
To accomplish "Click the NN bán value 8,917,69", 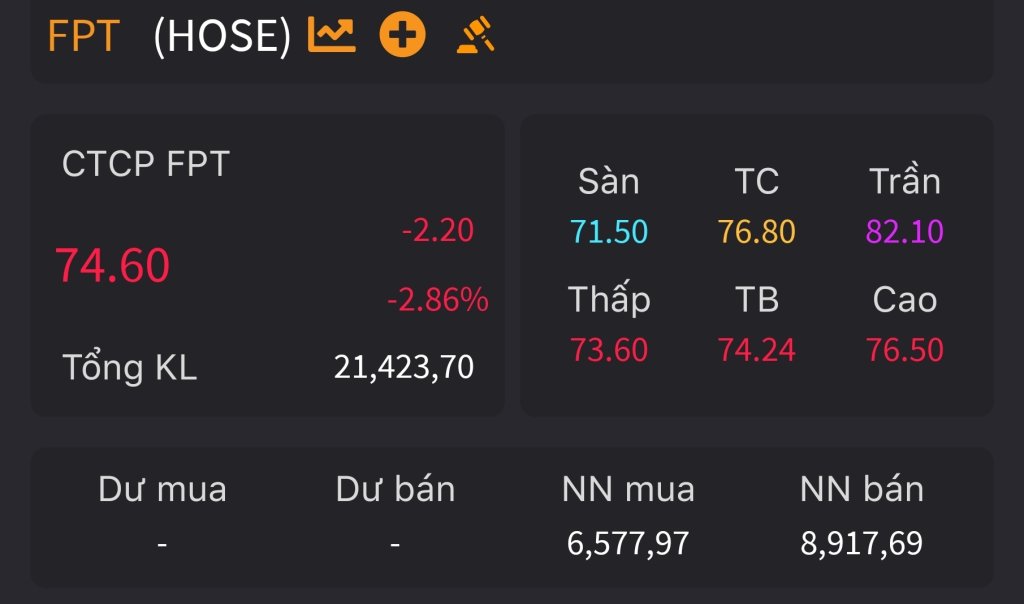I will click(x=861, y=543).
